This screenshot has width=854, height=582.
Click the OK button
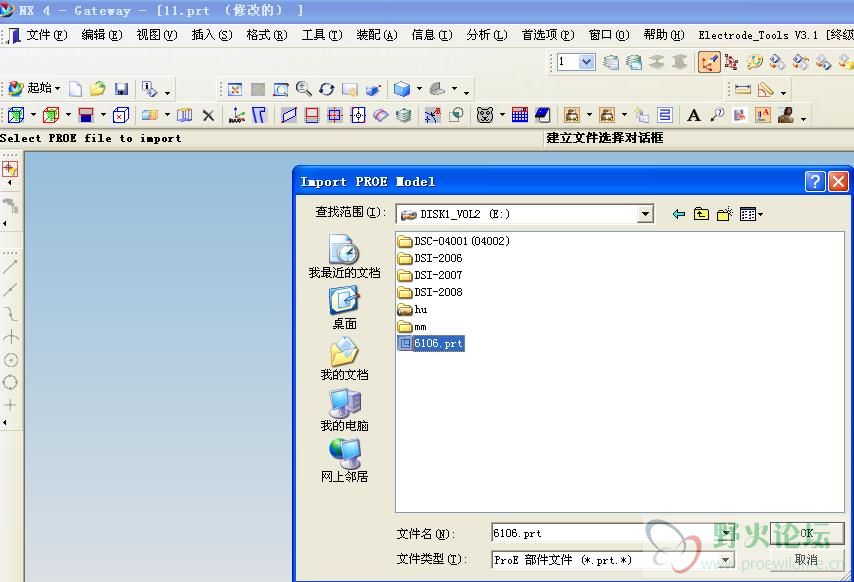[x=807, y=533]
